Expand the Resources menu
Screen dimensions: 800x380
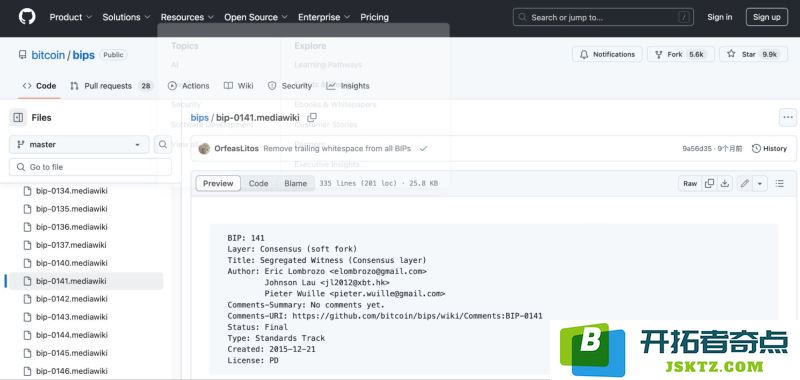click(187, 17)
